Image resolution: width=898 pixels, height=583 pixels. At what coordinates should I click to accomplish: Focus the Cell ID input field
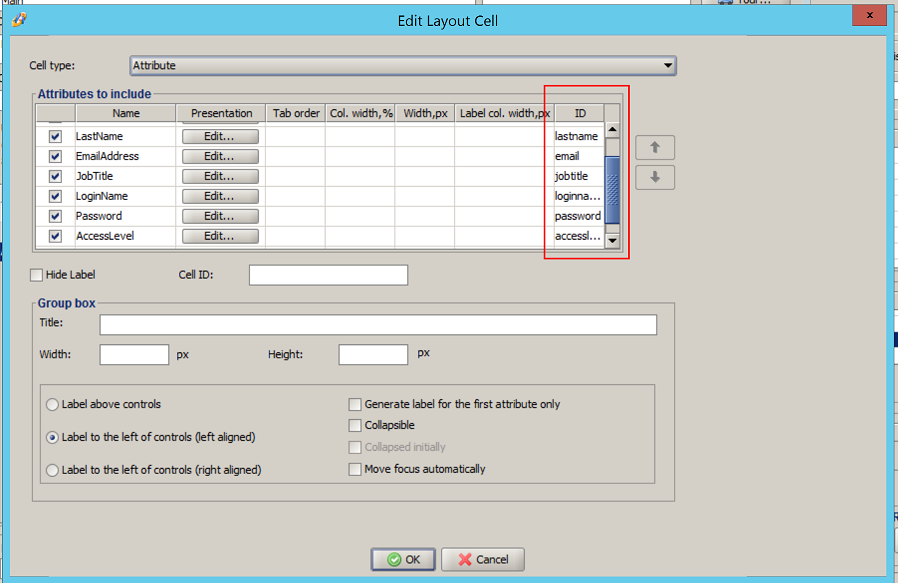pyautogui.click(x=328, y=275)
